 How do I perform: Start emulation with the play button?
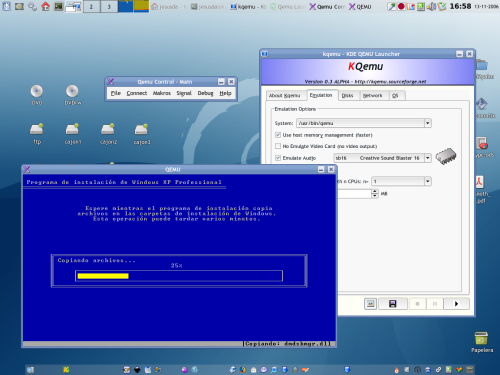457,304
